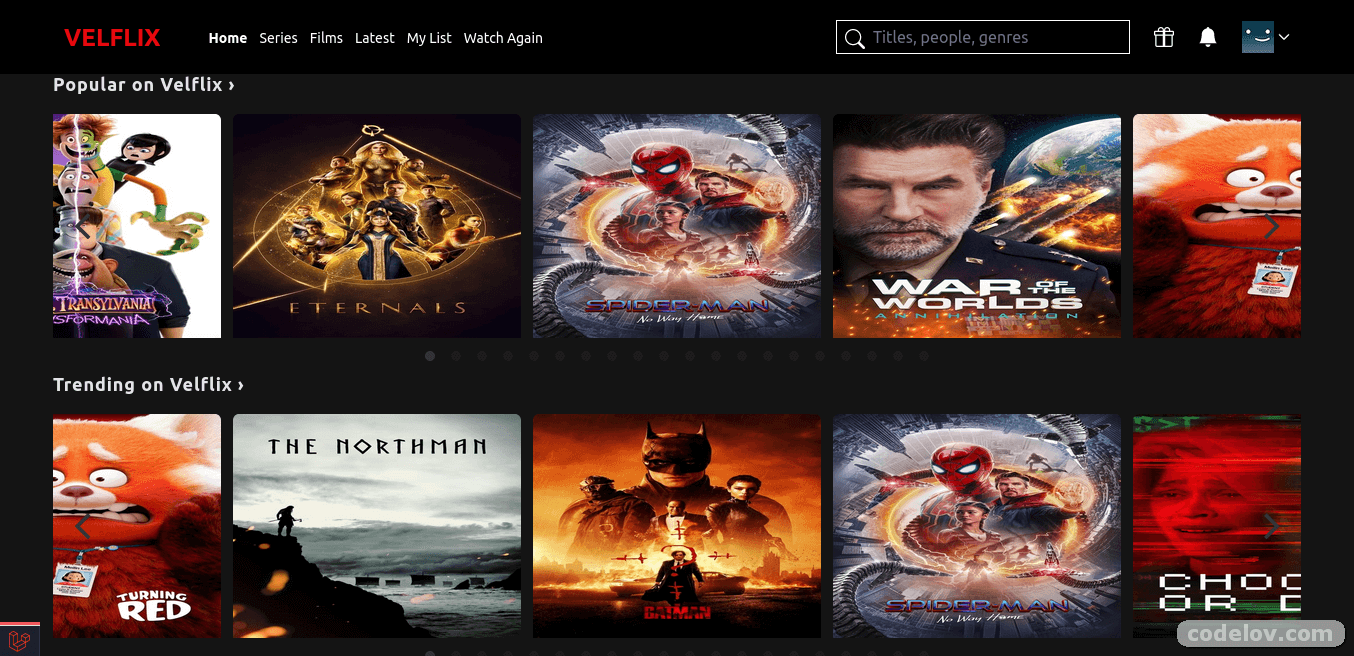
Task: Open the Home navigation item
Action: (x=228, y=38)
